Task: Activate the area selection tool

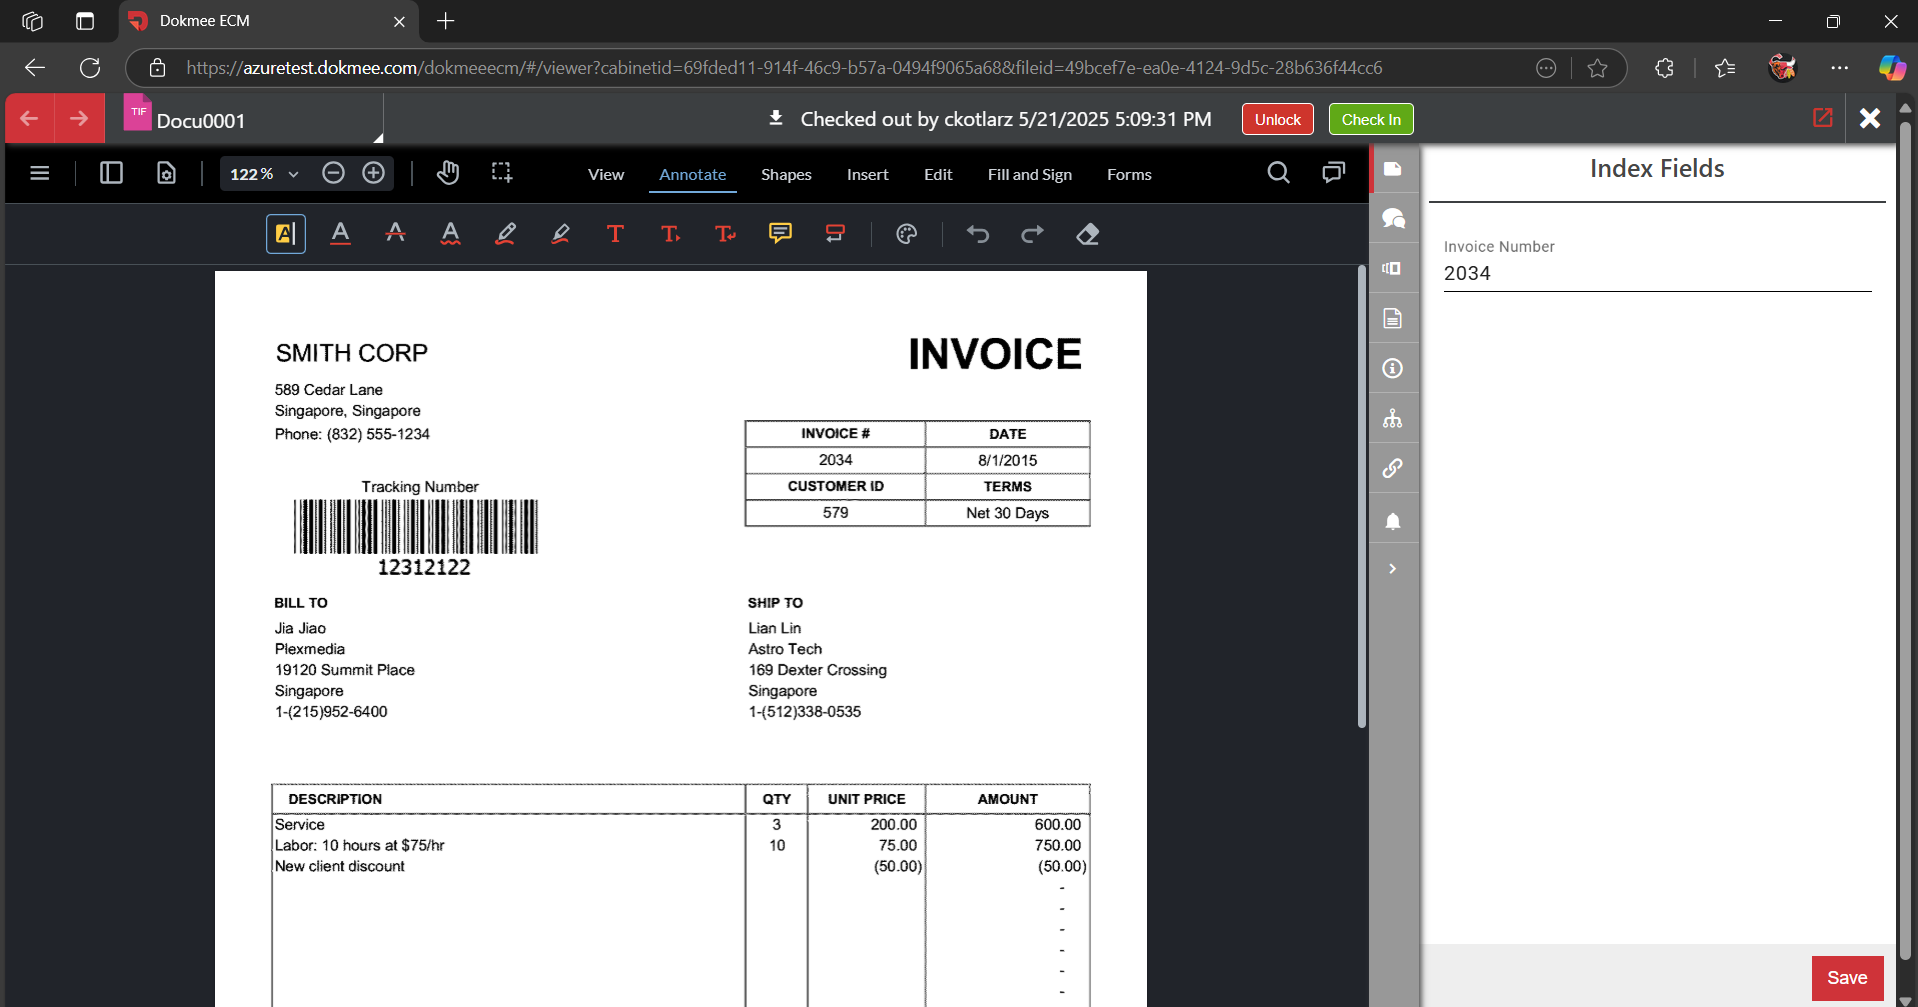Action: coord(502,173)
